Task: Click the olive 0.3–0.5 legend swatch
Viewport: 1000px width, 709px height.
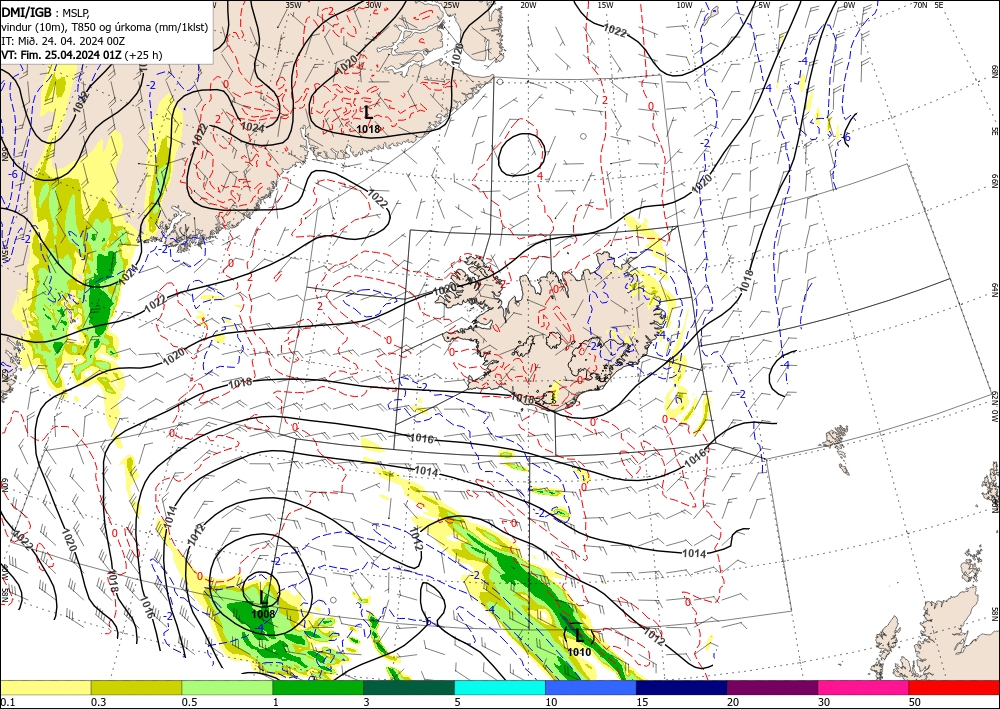Action: [x=136, y=687]
